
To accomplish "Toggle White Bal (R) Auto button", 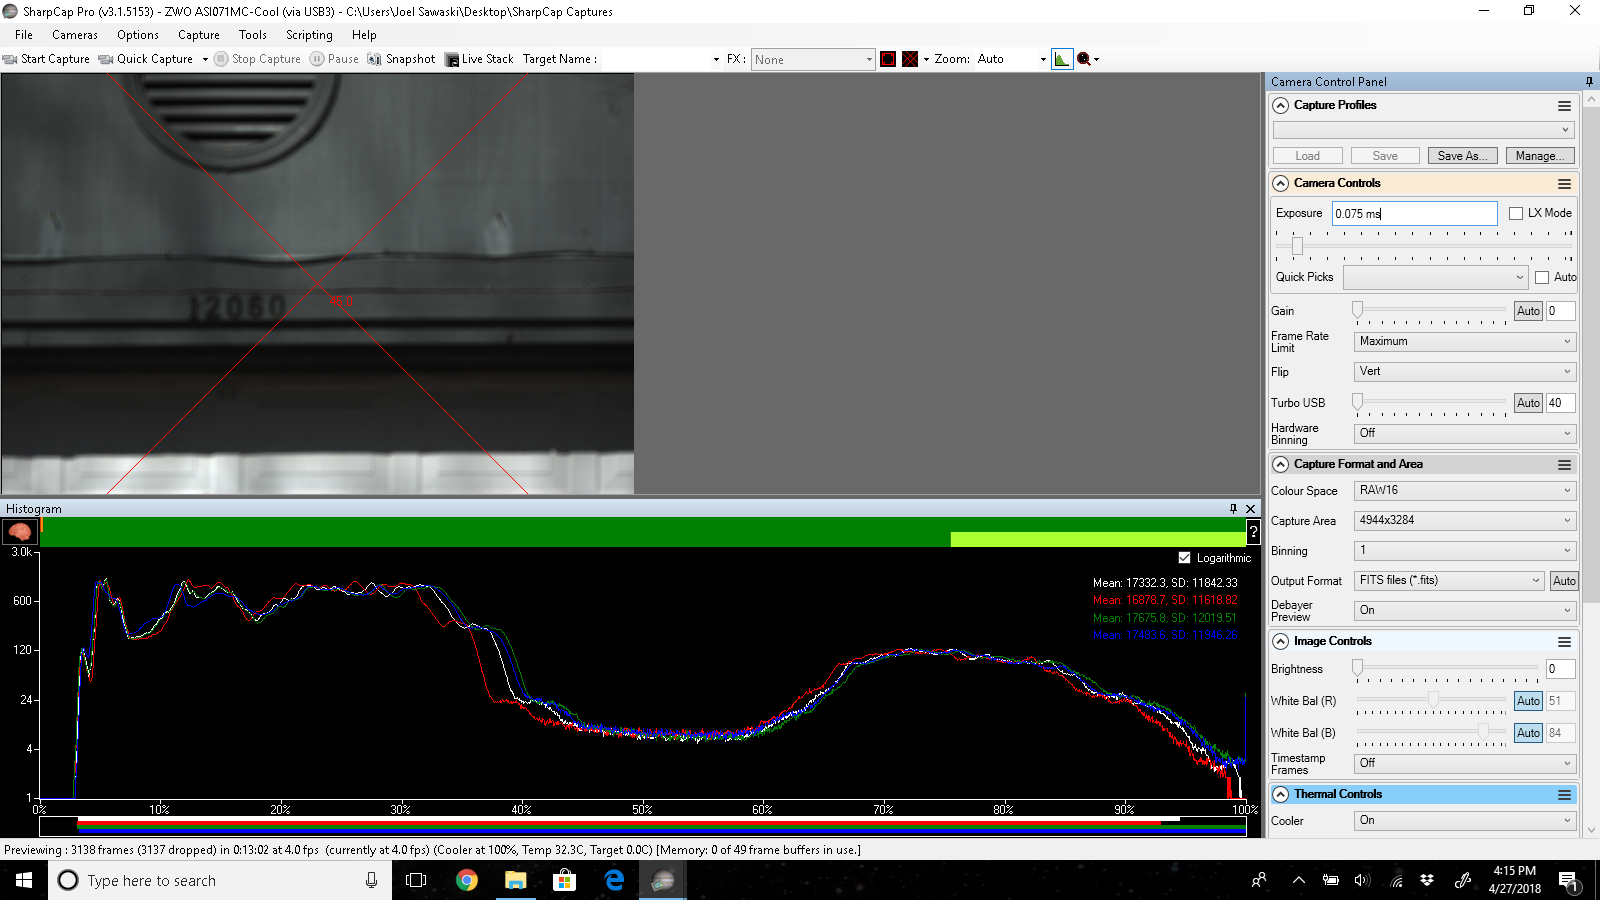I will [1528, 701].
